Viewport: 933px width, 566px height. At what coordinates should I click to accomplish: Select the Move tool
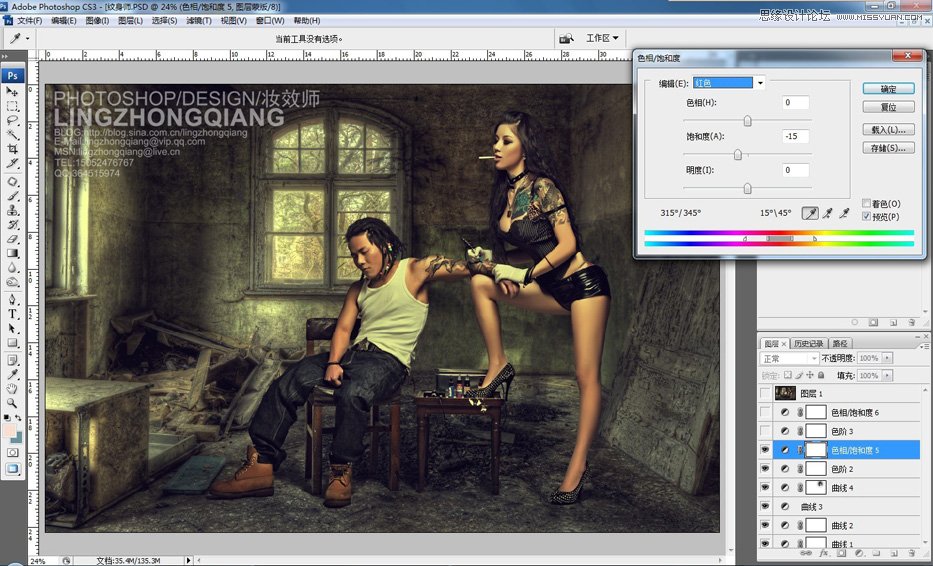click(x=13, y=91)
